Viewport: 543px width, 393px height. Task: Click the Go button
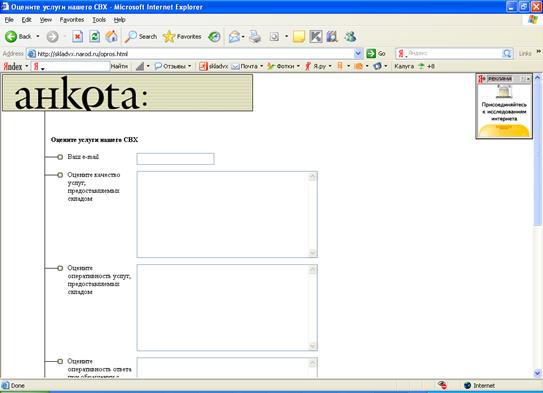(x=376, y=53)
